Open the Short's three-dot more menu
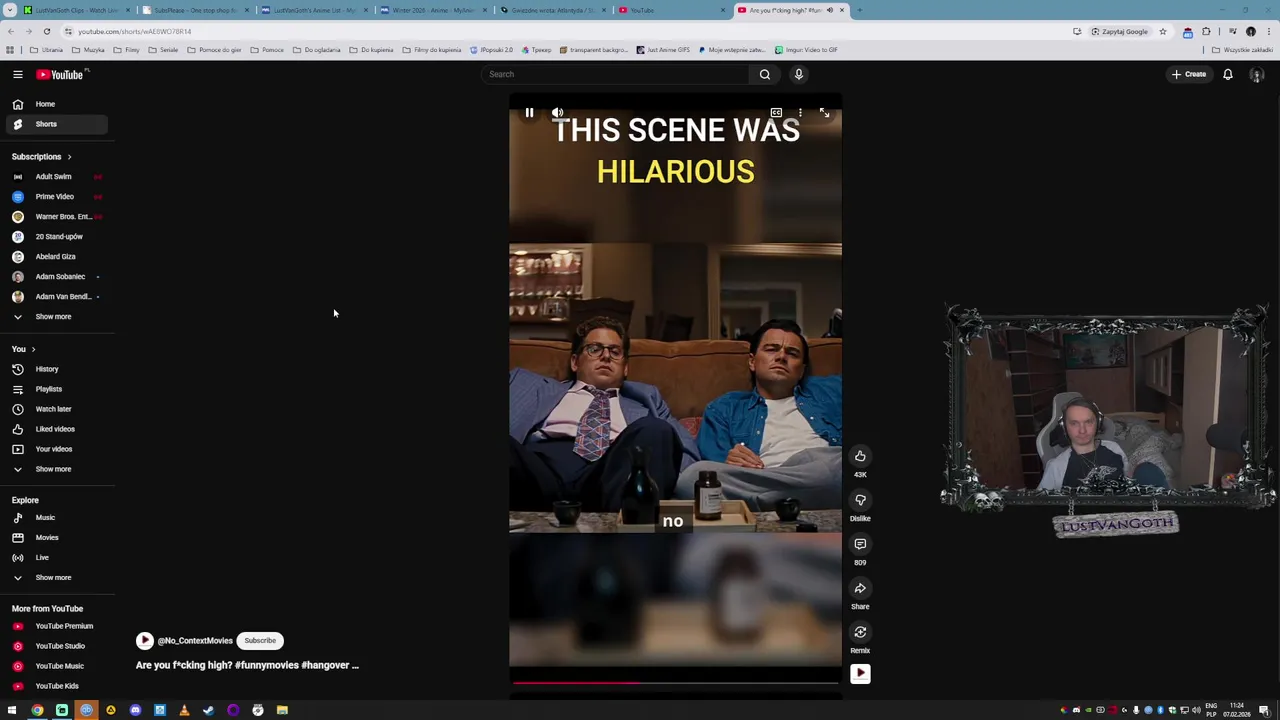The height and width of the screenshot is (720, 1280). coord(800,113)
